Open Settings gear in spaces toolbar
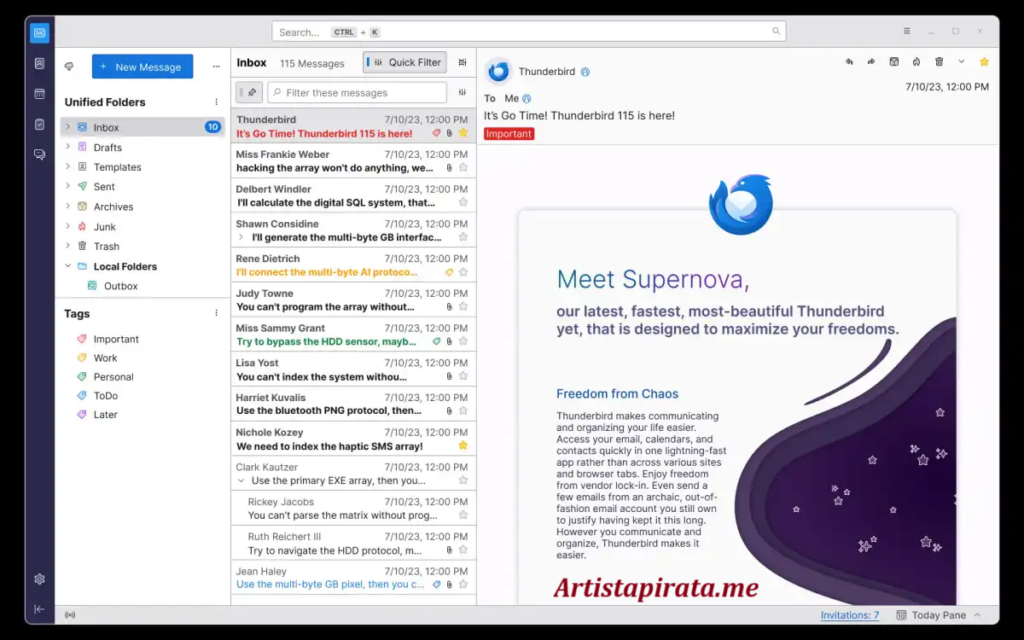 [40, 579]
